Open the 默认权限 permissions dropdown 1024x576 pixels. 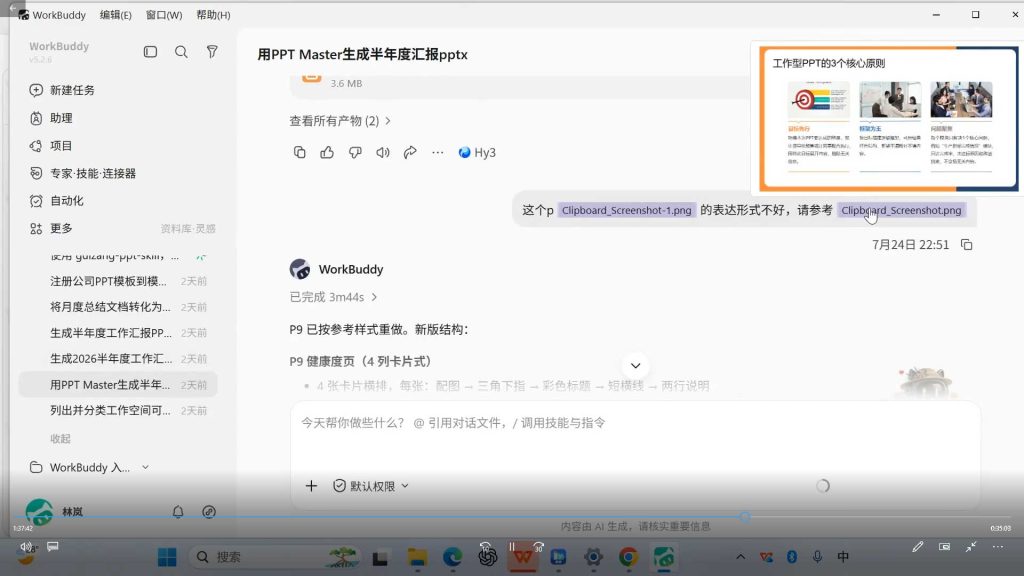(371, 486)
